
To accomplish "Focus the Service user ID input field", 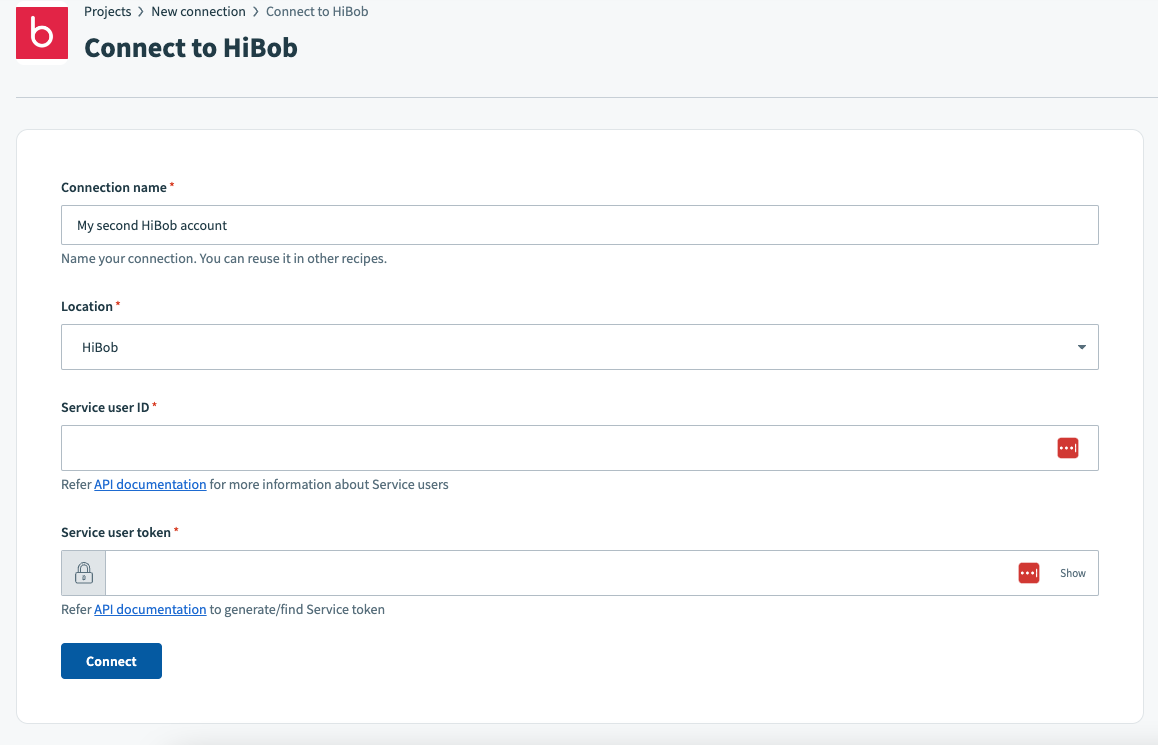I will point(580,448).
